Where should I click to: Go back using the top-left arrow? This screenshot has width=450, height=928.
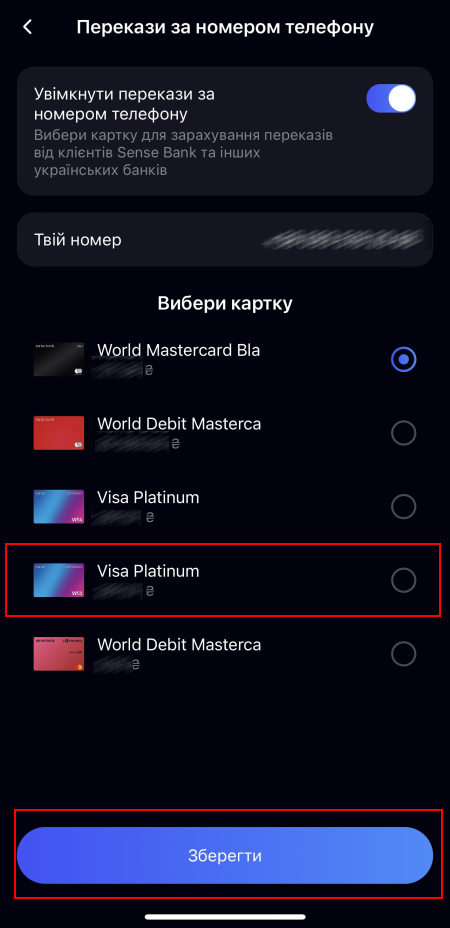(x=27, y=27)
